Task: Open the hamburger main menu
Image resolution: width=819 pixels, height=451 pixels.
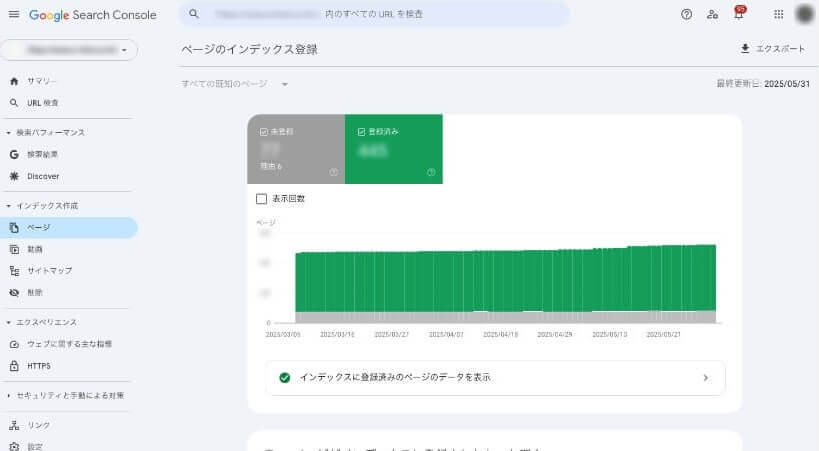Action: pyautogui.click(x=14, y=15)
